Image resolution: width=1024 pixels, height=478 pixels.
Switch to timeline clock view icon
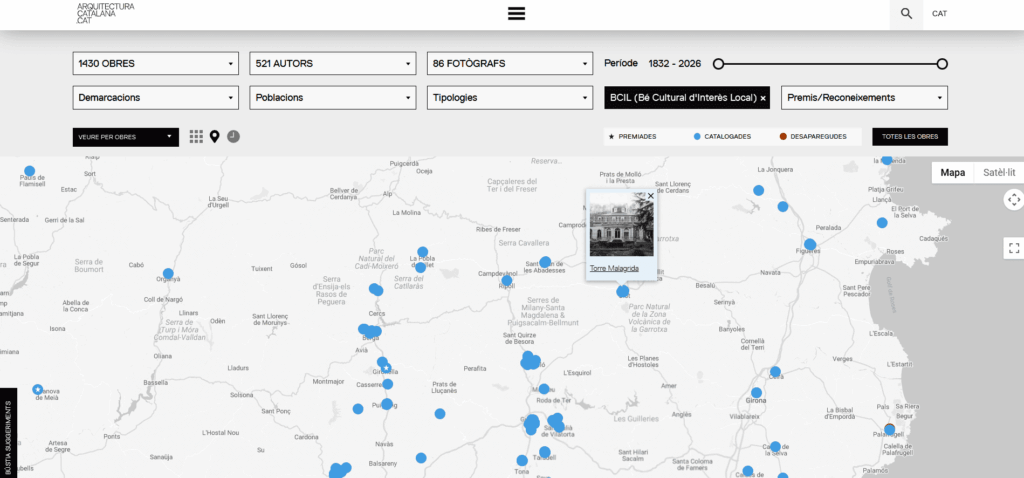(233, 136)
